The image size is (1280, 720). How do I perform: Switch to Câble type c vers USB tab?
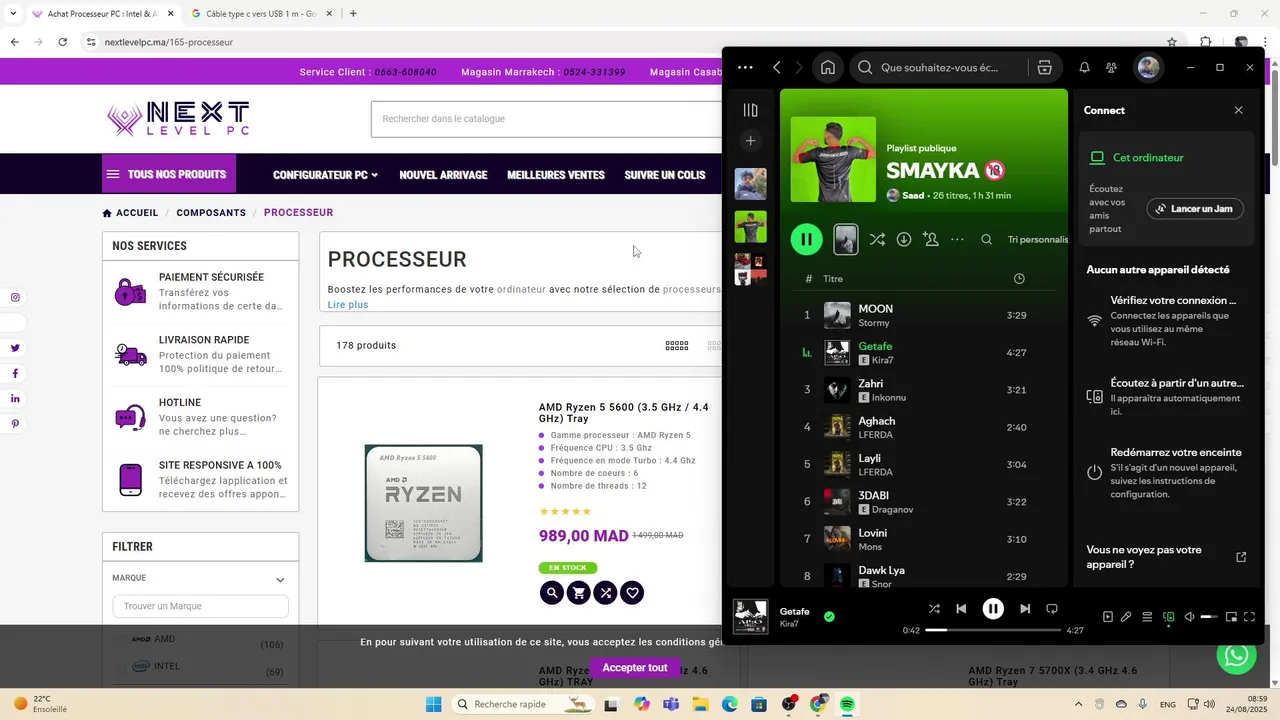(x=260, y=14)
